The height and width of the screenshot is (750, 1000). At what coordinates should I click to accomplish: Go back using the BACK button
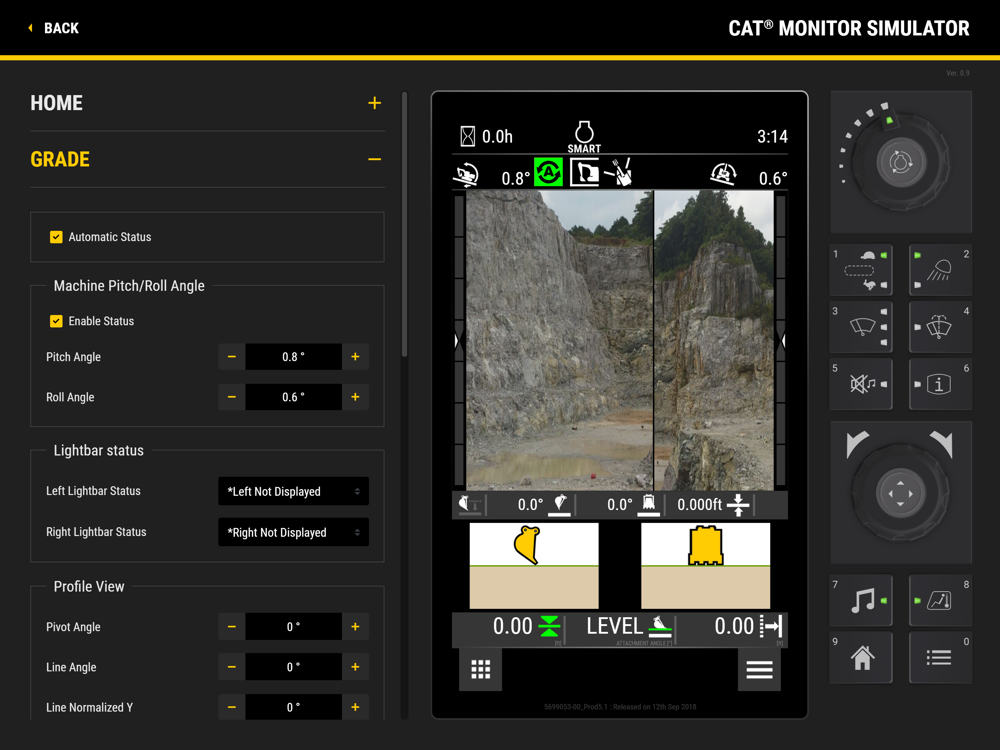[x=54, y=28]
